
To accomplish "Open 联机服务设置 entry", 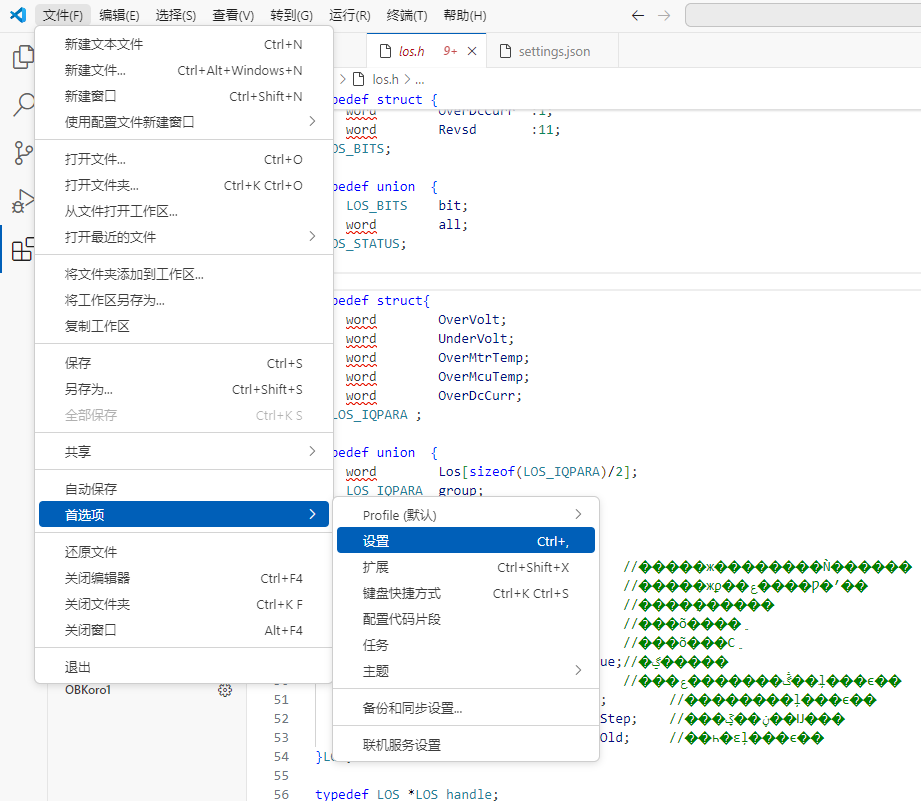I will pyautogui.click(x=466, y=745).
